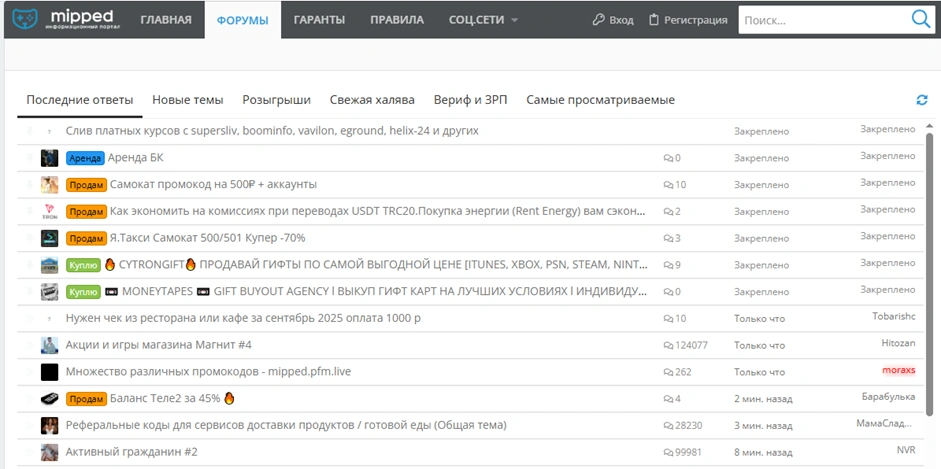Click the key icon next to Вход

point(598,20)
